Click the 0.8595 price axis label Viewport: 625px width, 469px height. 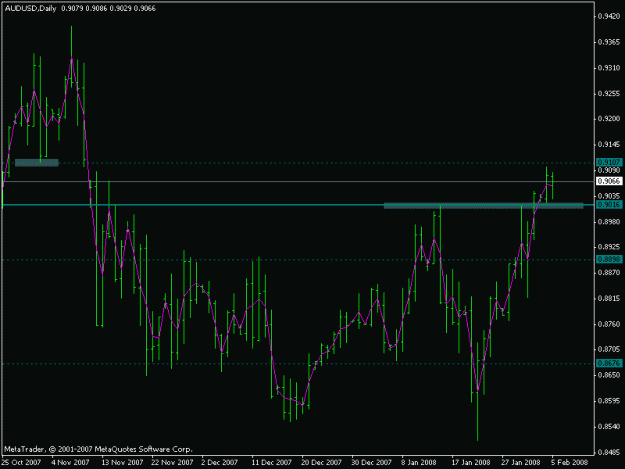point(609,401)
